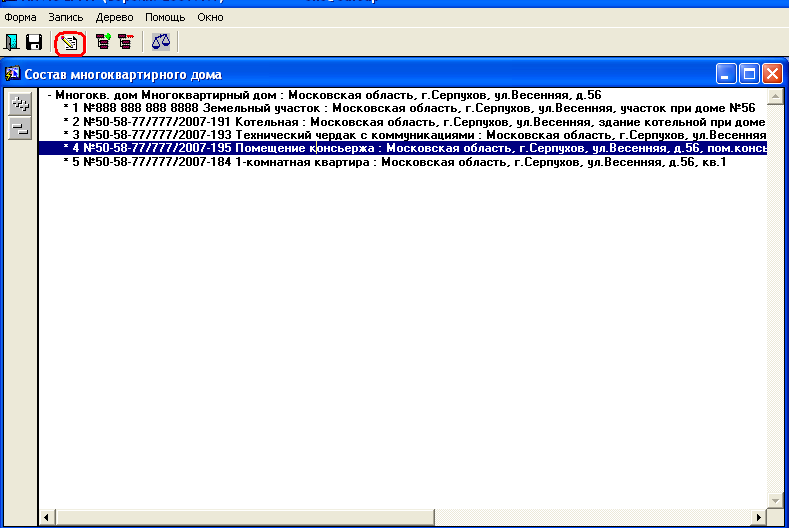Screen dimensions: 789x528
Task: Remove tree node with red minus icon
Action: tap(126, 41)
